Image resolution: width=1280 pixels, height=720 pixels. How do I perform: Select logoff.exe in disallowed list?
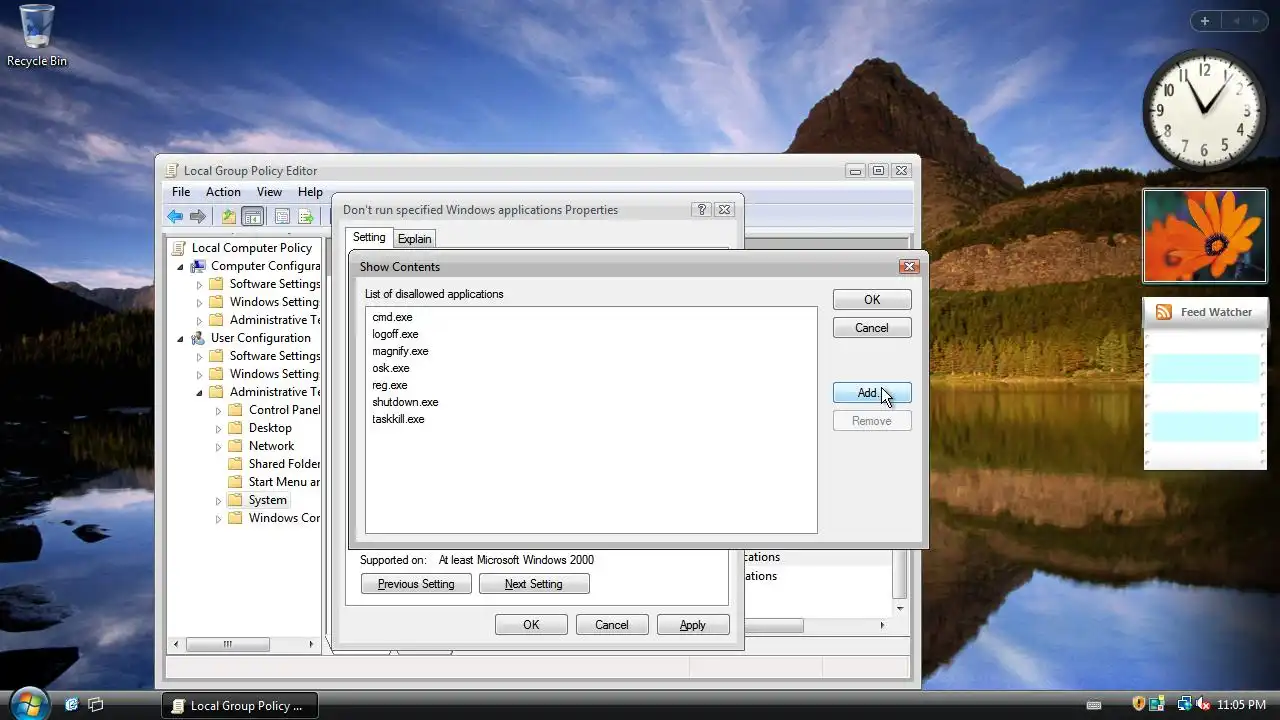pyautogui.click(x=395, y=334)
